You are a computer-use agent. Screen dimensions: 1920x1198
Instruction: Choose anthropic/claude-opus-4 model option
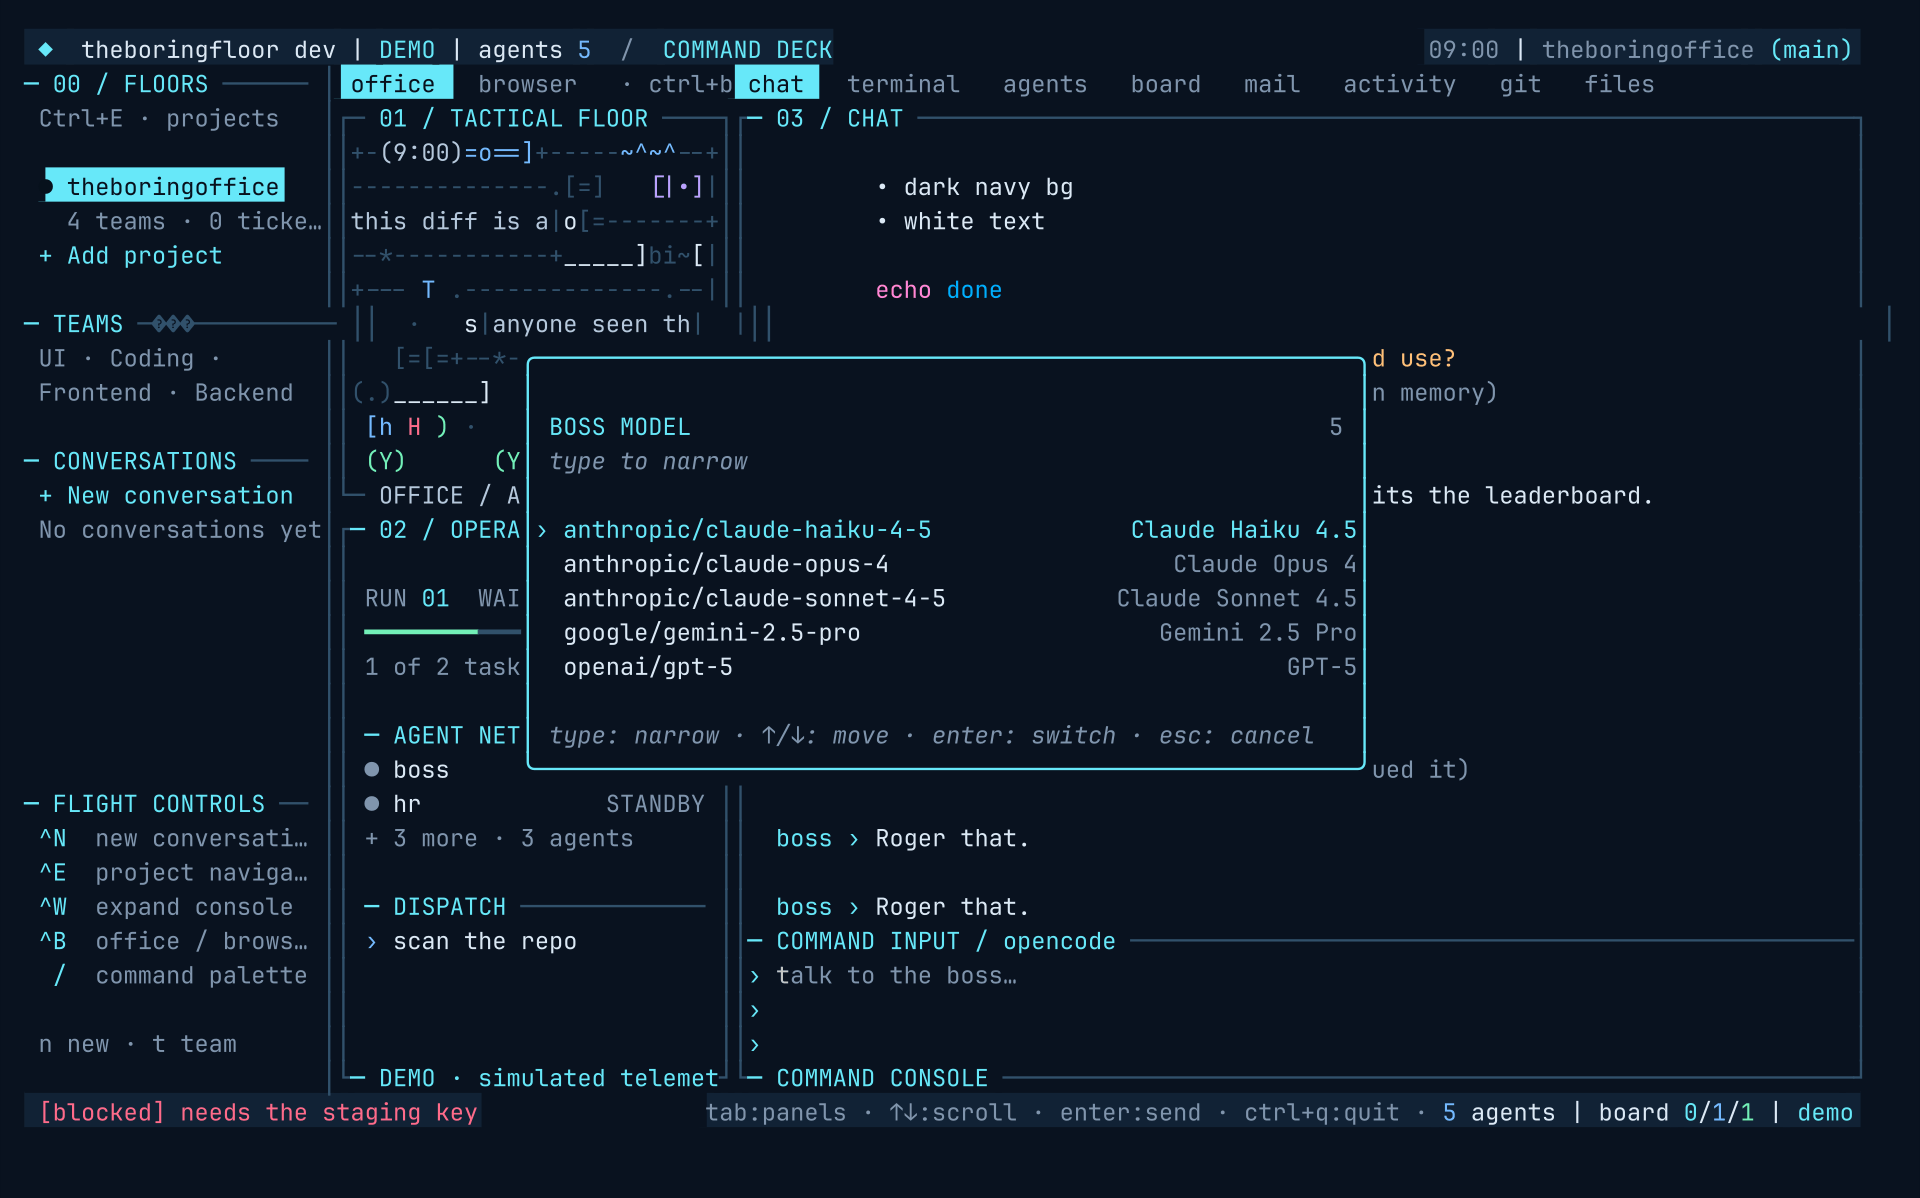pyautogui.click(x=946, y=564)
